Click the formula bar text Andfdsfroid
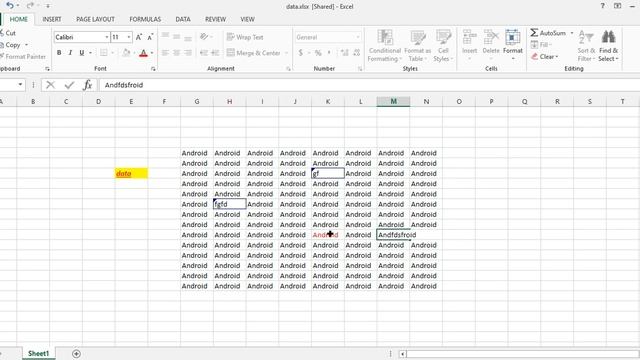This screenshot has width=640, height=360. pyautogui.click(x=124, y=85)
